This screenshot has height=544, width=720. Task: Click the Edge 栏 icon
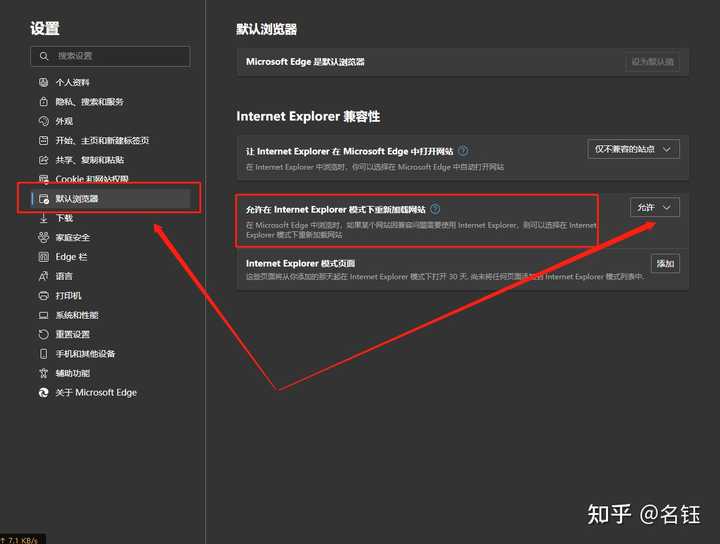click(43, 257)
